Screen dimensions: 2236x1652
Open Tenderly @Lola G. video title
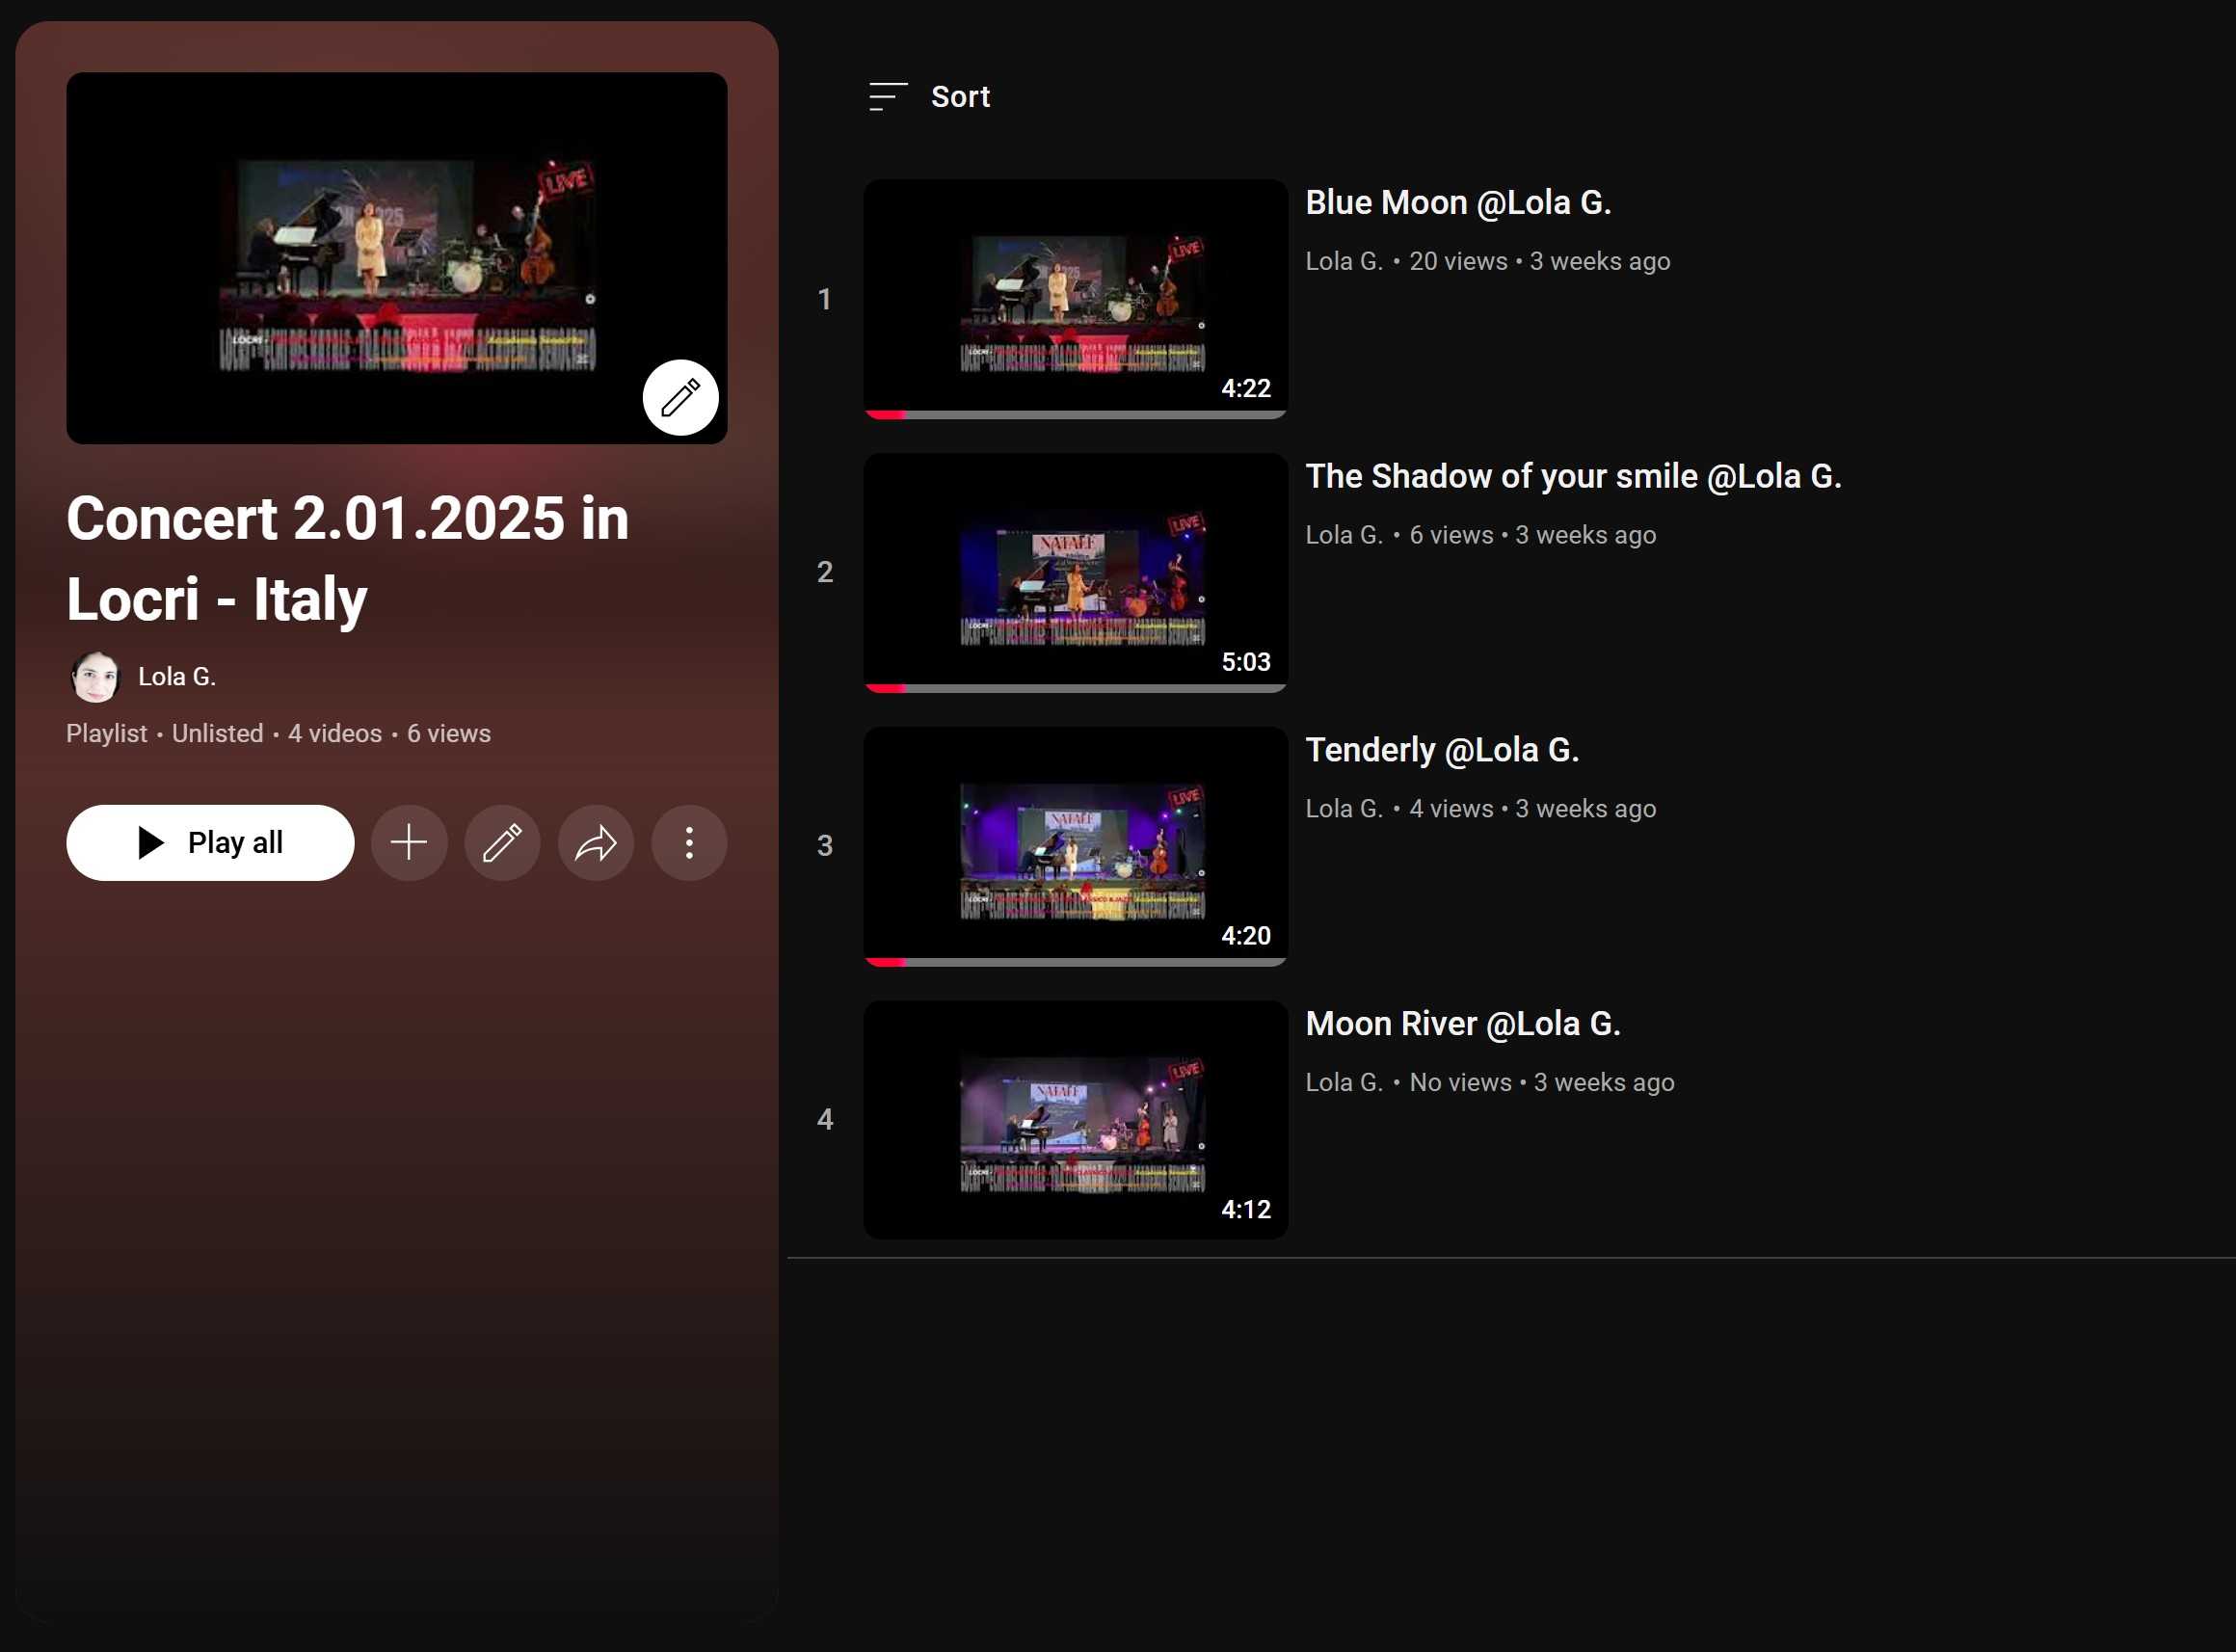pyautogui.click(x=1441, y=750)
